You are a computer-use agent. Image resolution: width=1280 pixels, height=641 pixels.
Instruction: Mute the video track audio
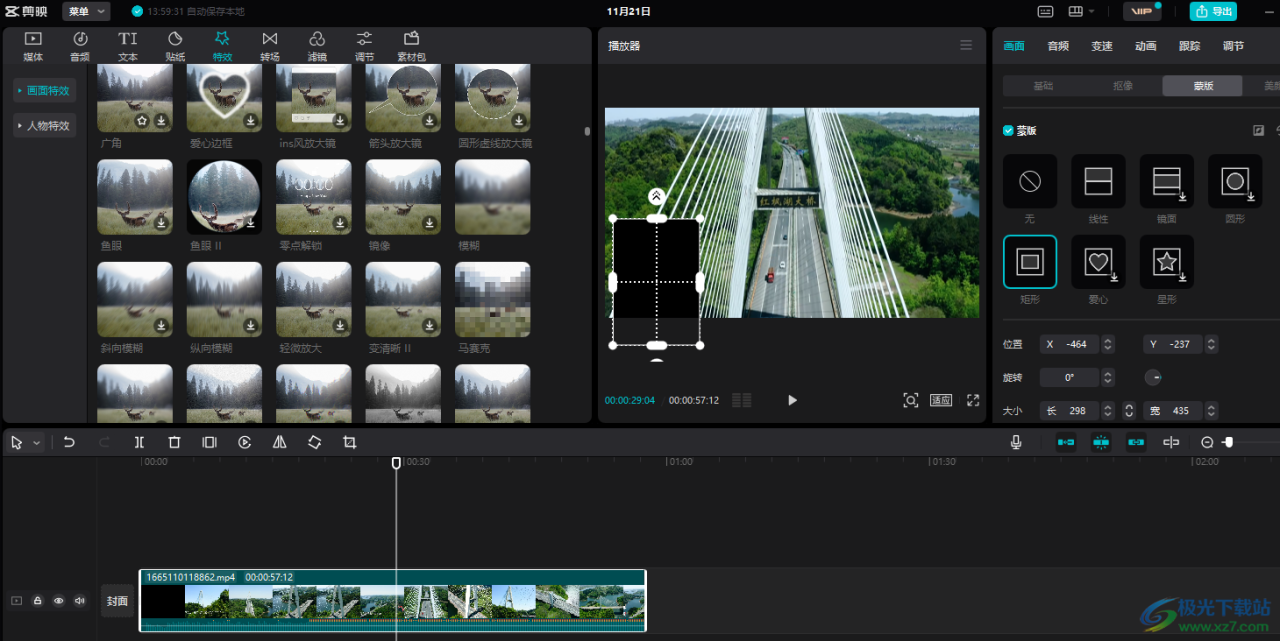pyautogui.click(x=80, y=601)
